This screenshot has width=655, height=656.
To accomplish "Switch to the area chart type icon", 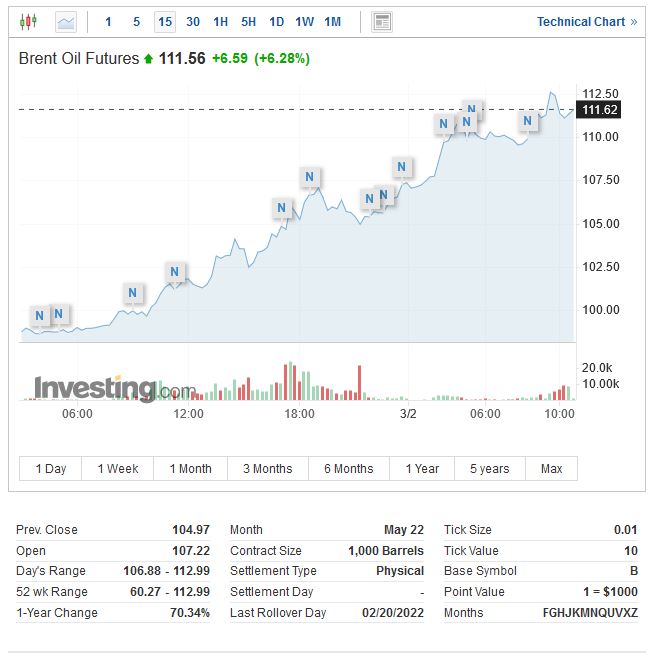I will point(66,21).
